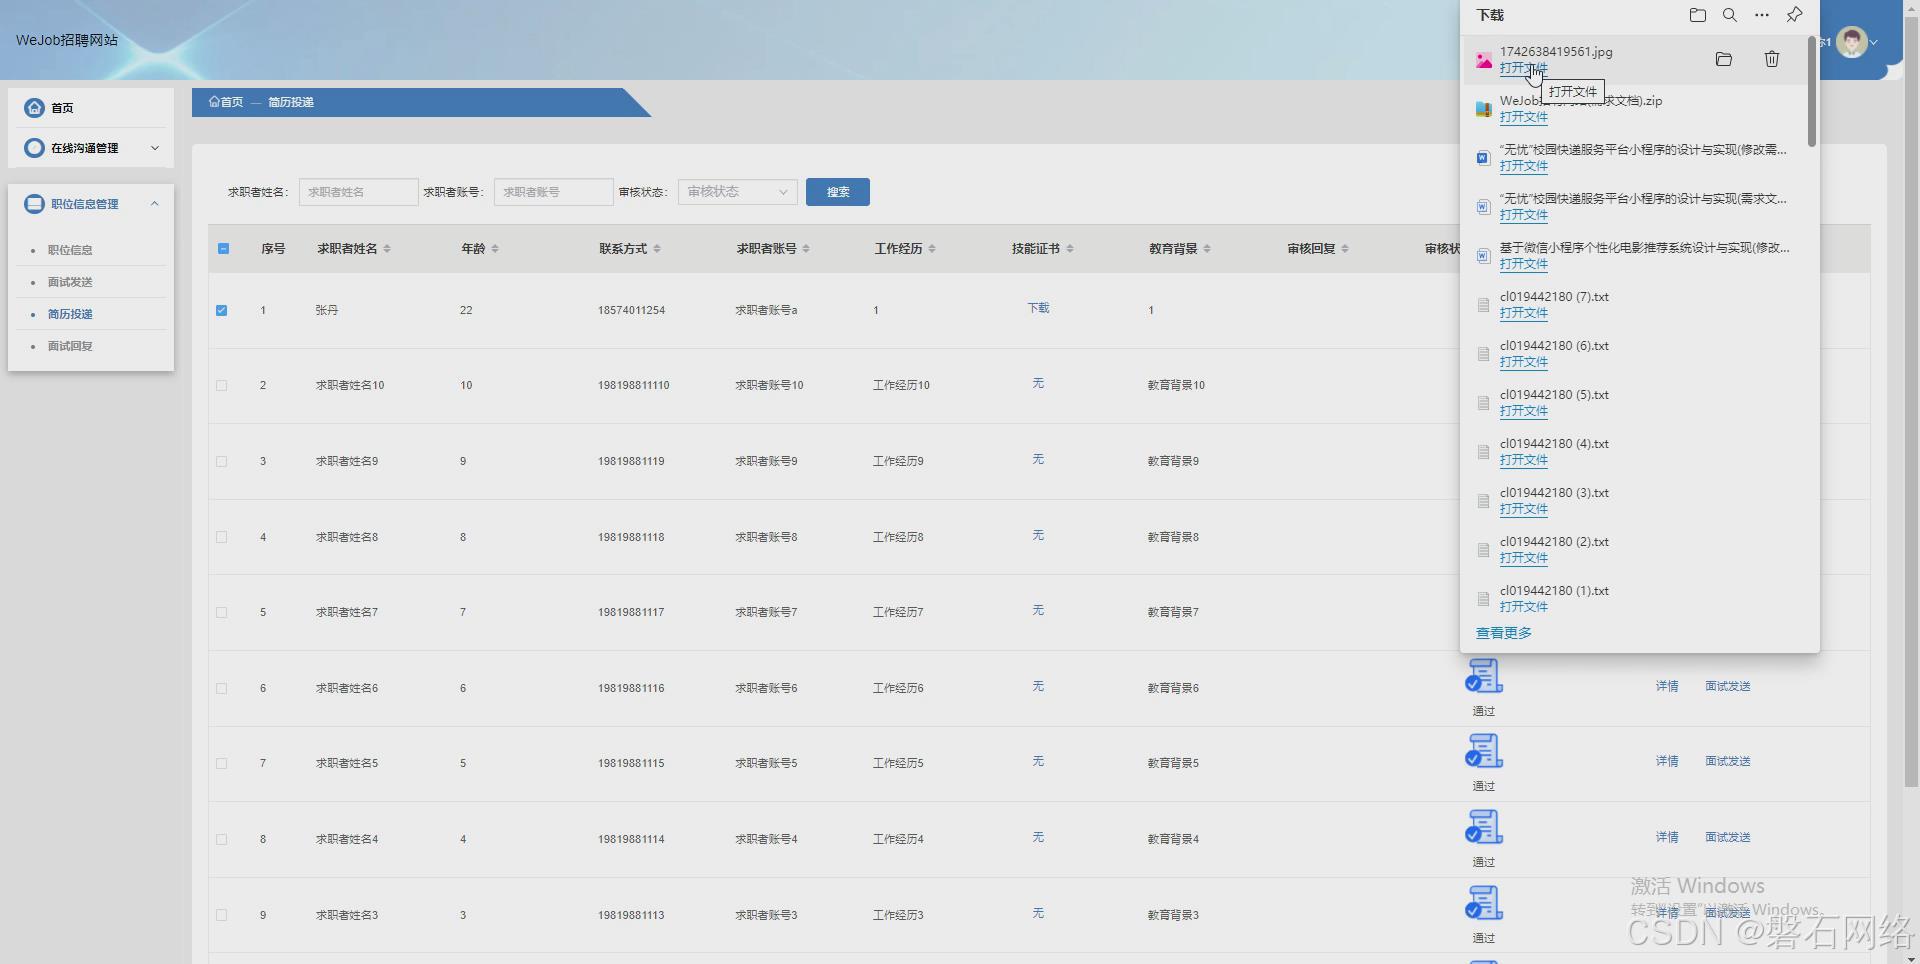This screenshot has width=1920, height=964.
Task: Check the row for 求职者姓名4
Action: tap(222, 839)
